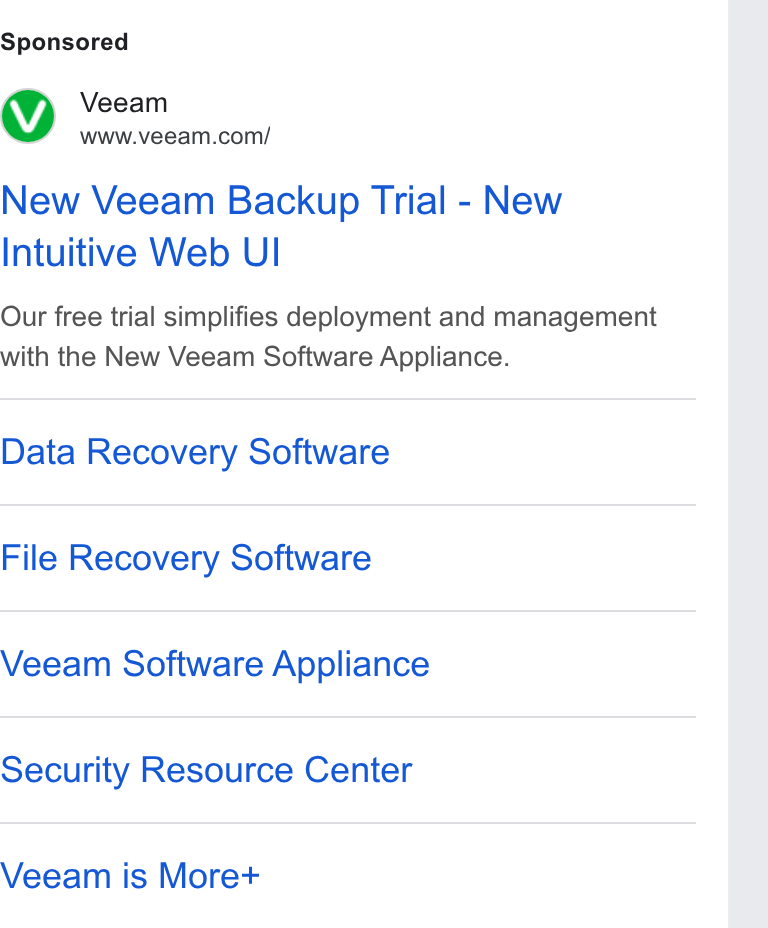This screenshot has width=768, height=928.
Task: Select the Veeam advertiser name
Action: [124, 103]
